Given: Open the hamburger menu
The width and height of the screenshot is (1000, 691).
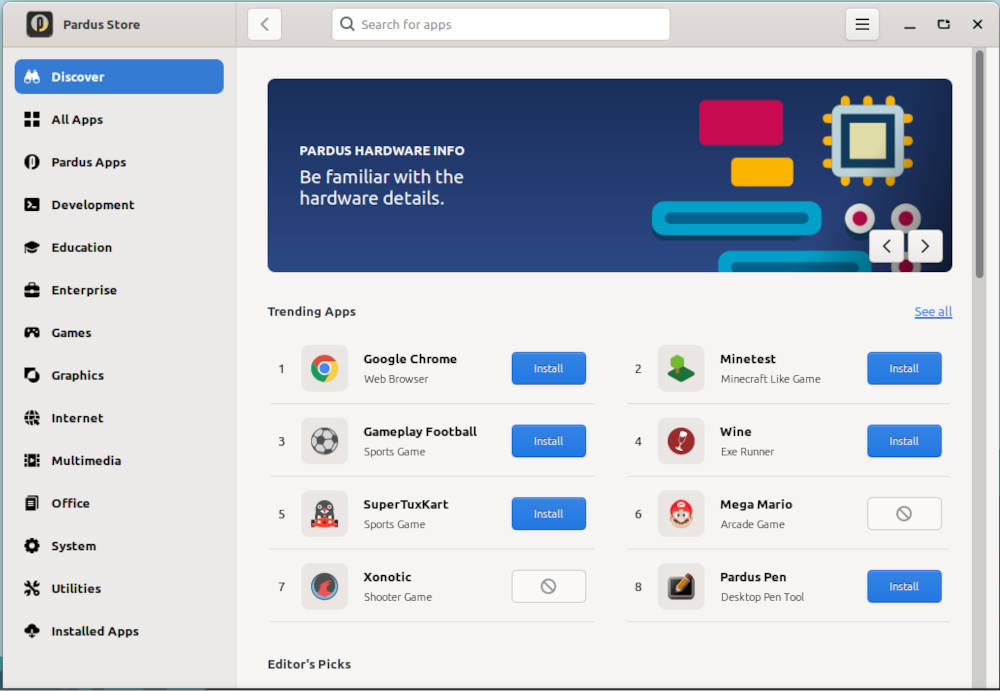Looking at the screenshot, I should click(862, 25).
